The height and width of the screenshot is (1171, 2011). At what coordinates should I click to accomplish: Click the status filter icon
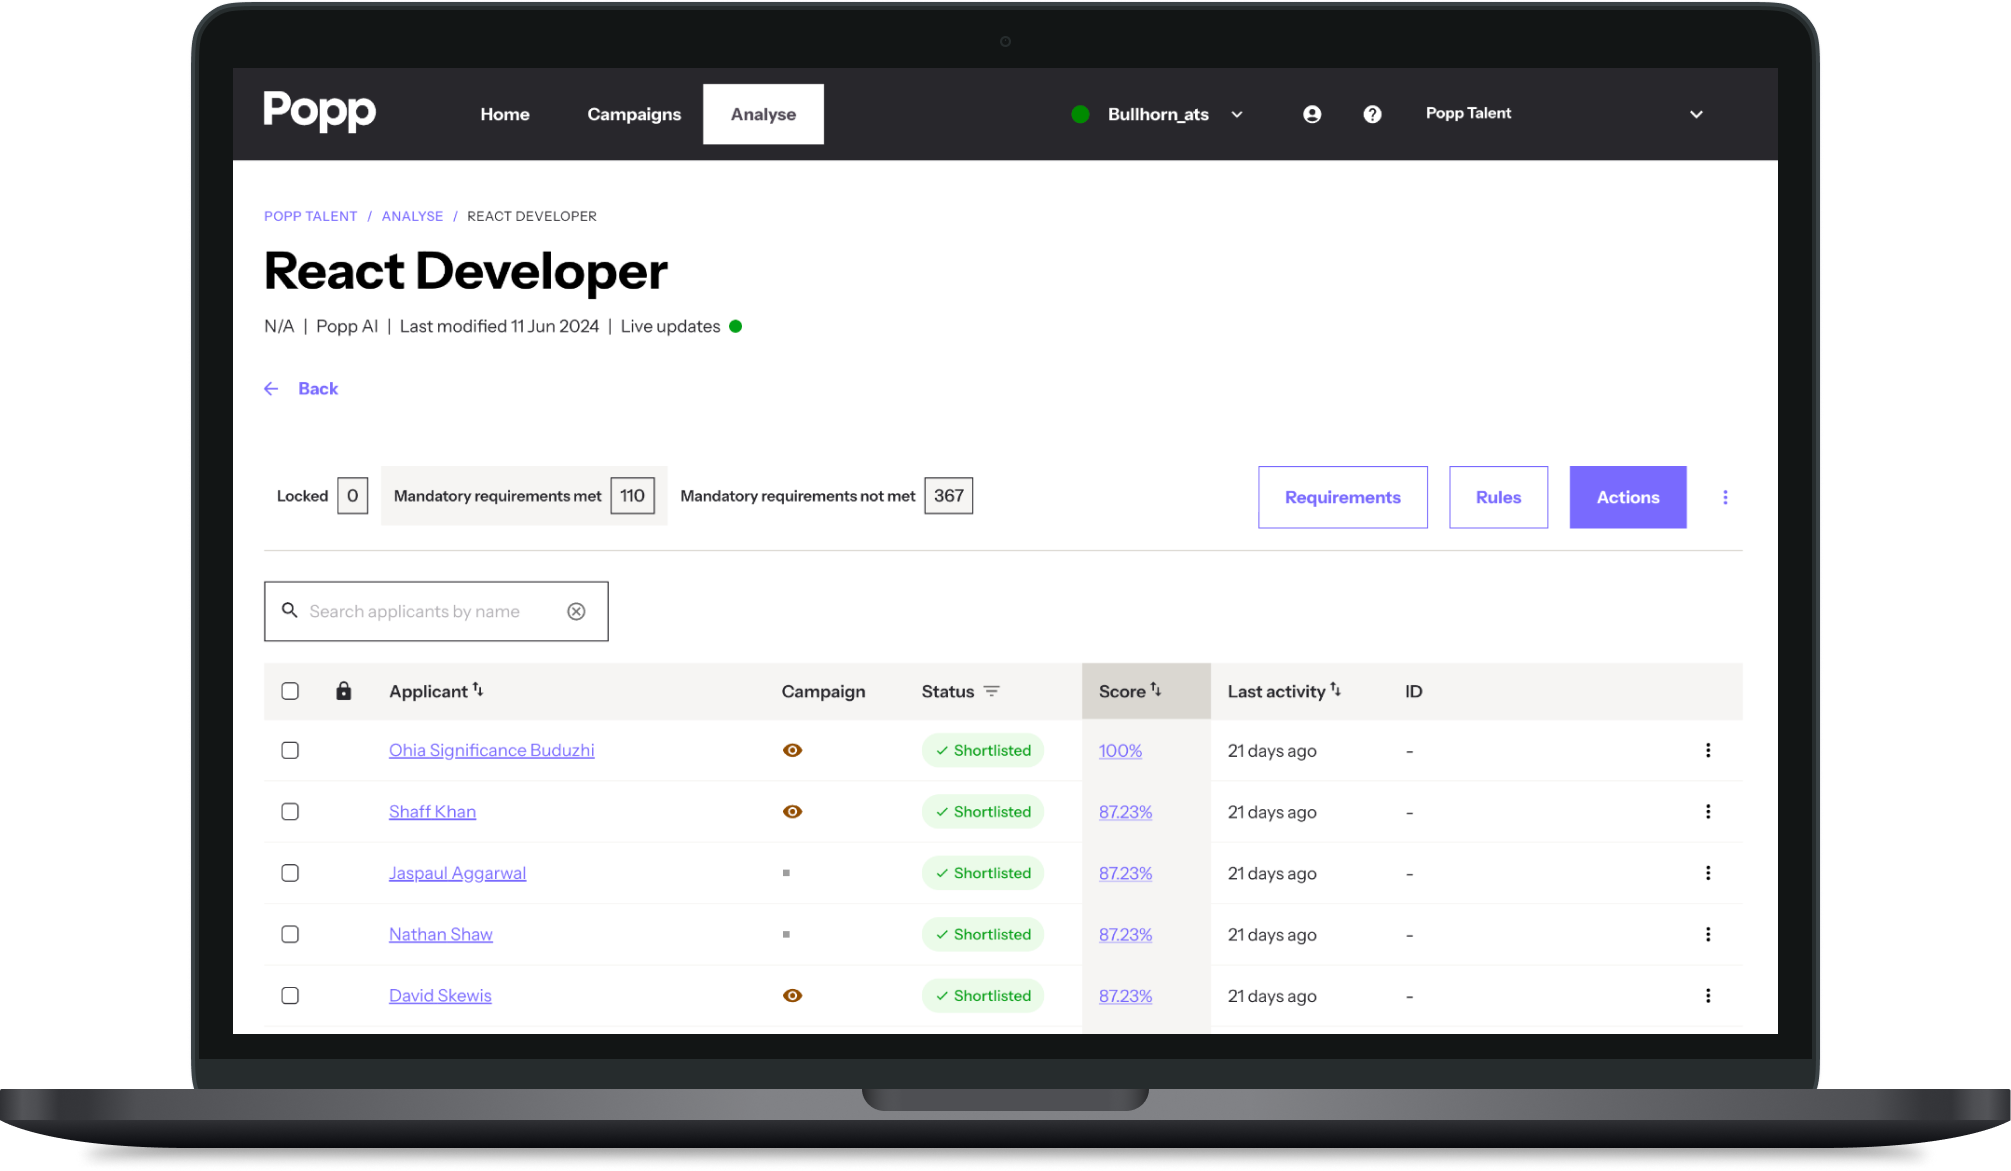[x=991, y=691]
